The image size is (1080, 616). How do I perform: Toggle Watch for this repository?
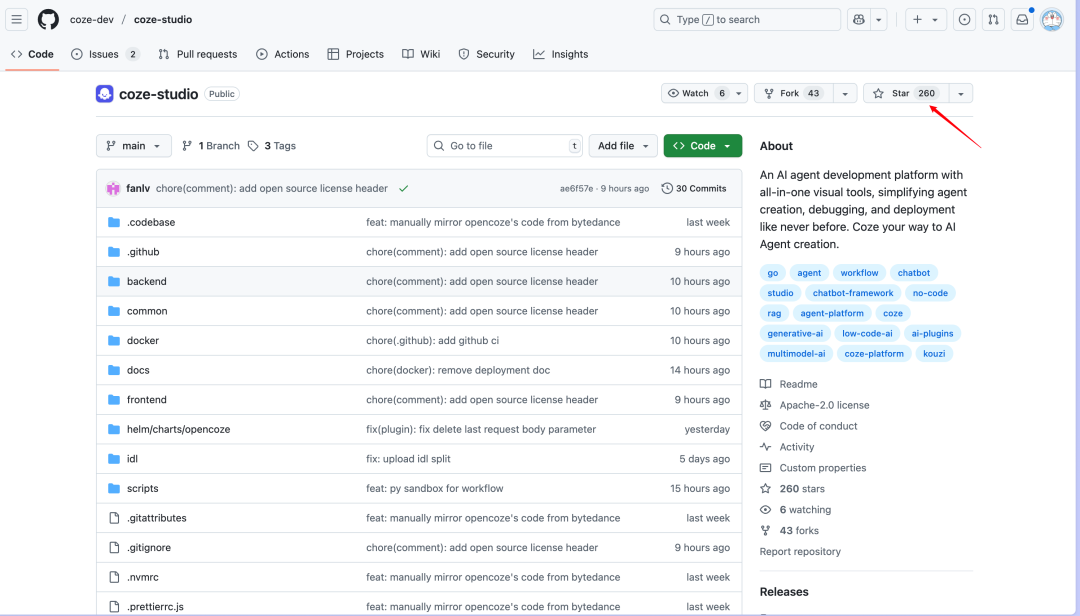point(697,93)
